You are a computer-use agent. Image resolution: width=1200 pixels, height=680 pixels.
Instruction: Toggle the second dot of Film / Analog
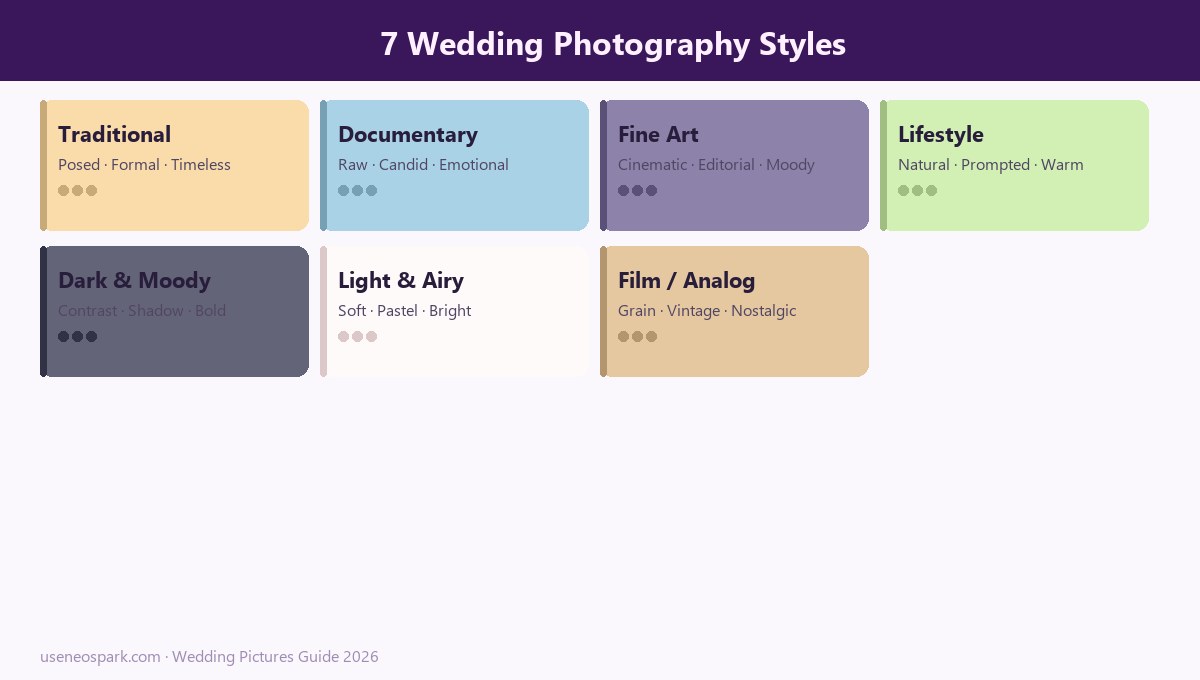click(638, 336)
